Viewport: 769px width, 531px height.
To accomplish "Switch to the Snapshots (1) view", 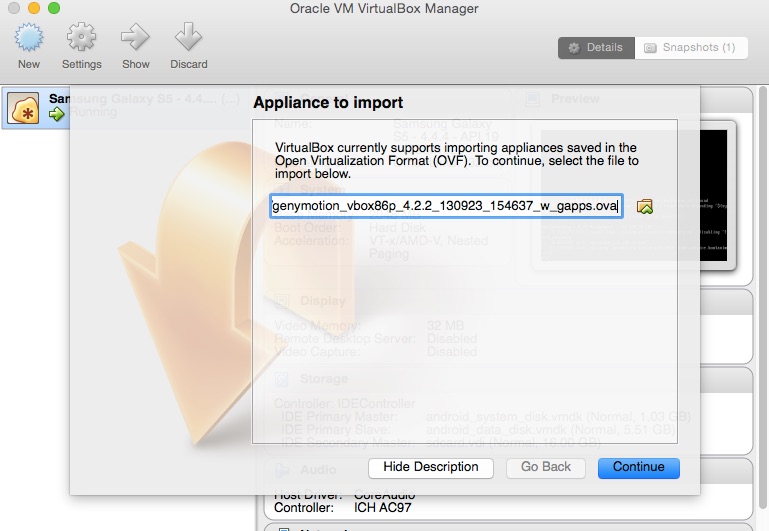I will (x=691, y=48).
